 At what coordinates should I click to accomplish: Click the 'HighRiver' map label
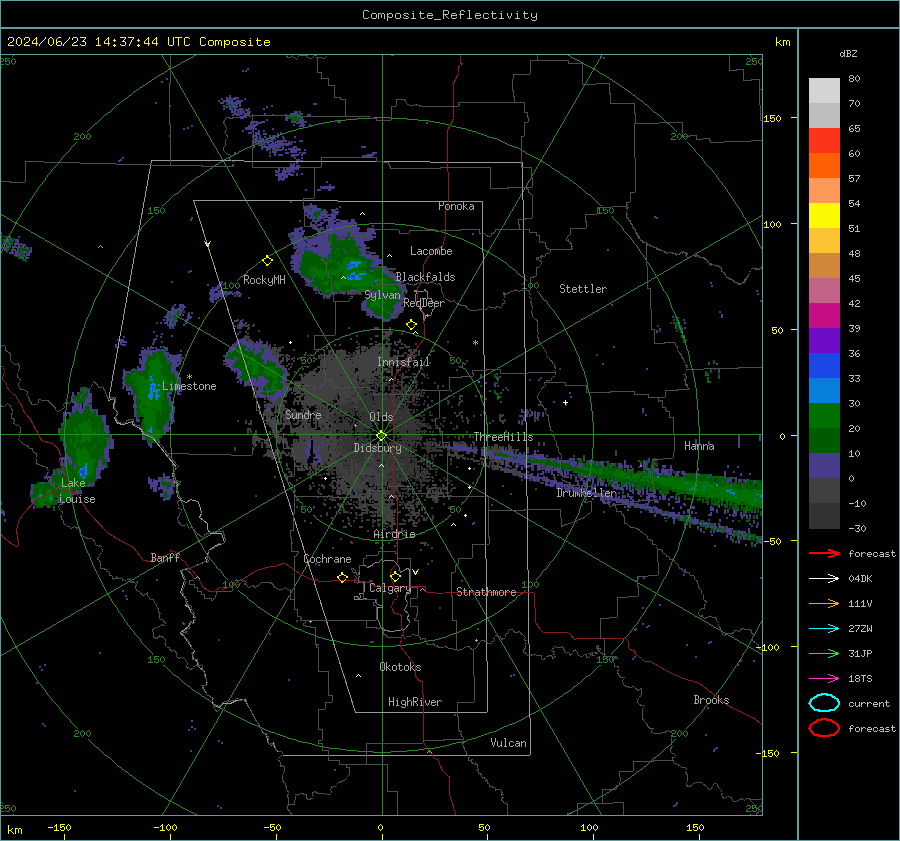coord(415,702)
